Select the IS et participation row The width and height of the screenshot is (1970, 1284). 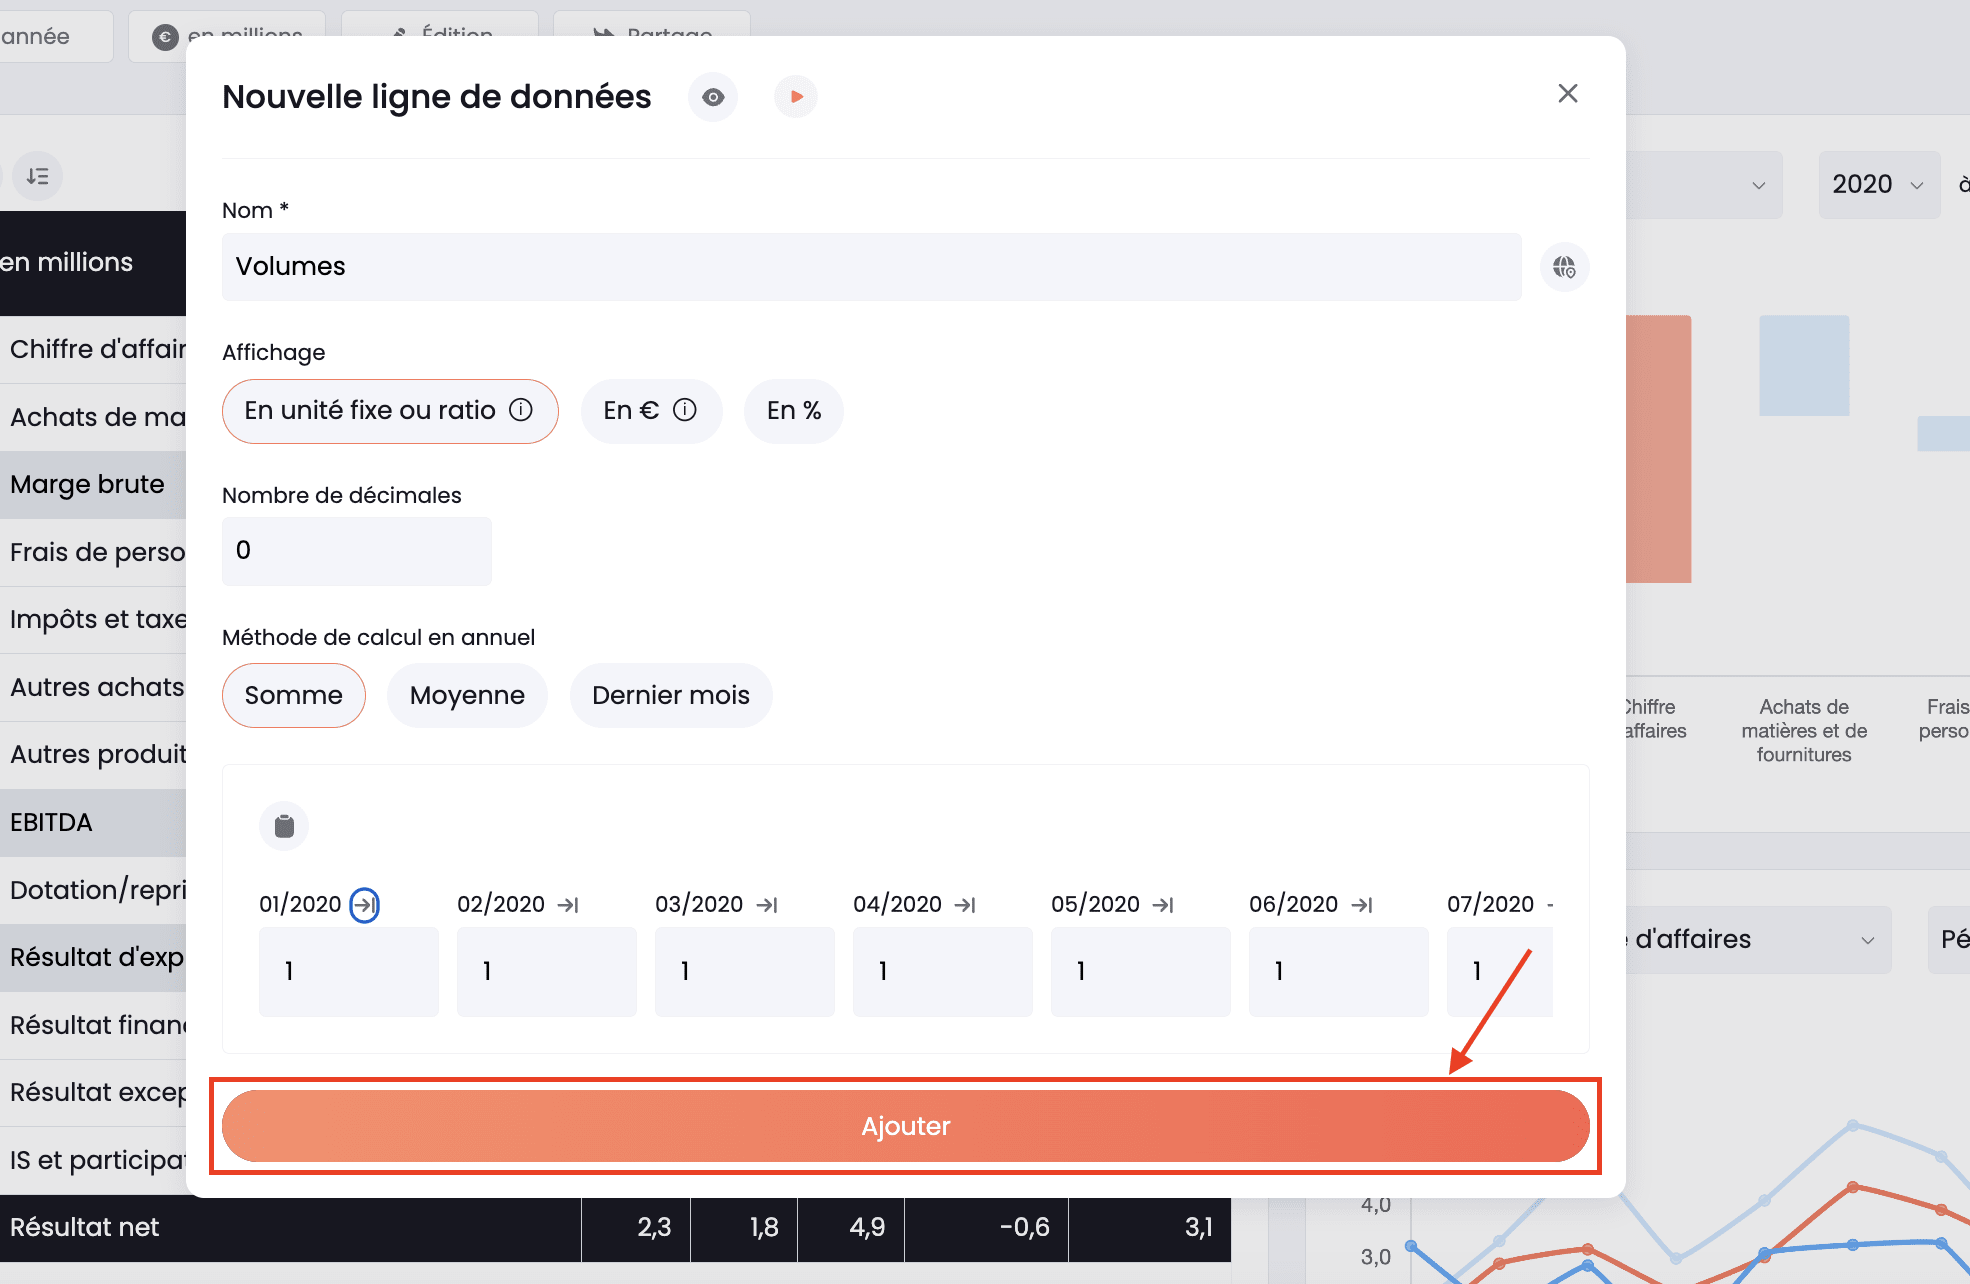point(93,1161)
